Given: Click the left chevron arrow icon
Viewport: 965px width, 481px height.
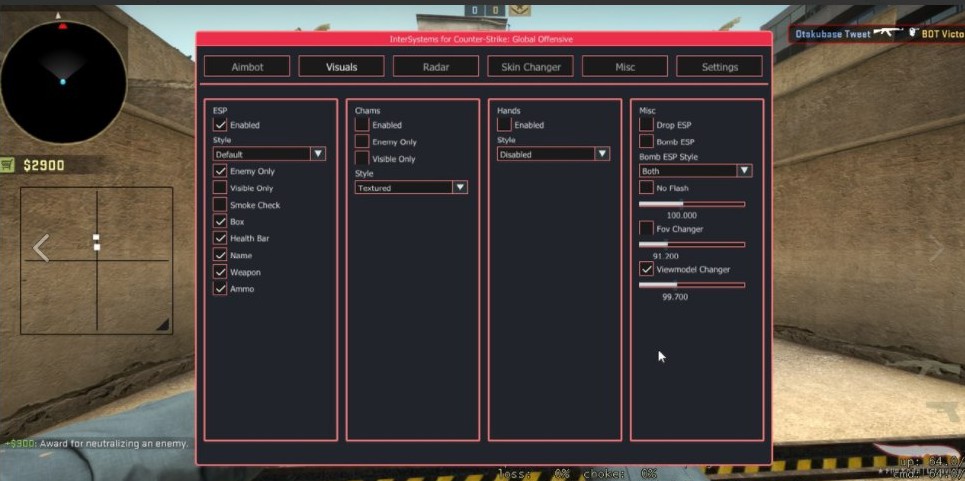Looking at the screenshot, I should tap(41, 248).
